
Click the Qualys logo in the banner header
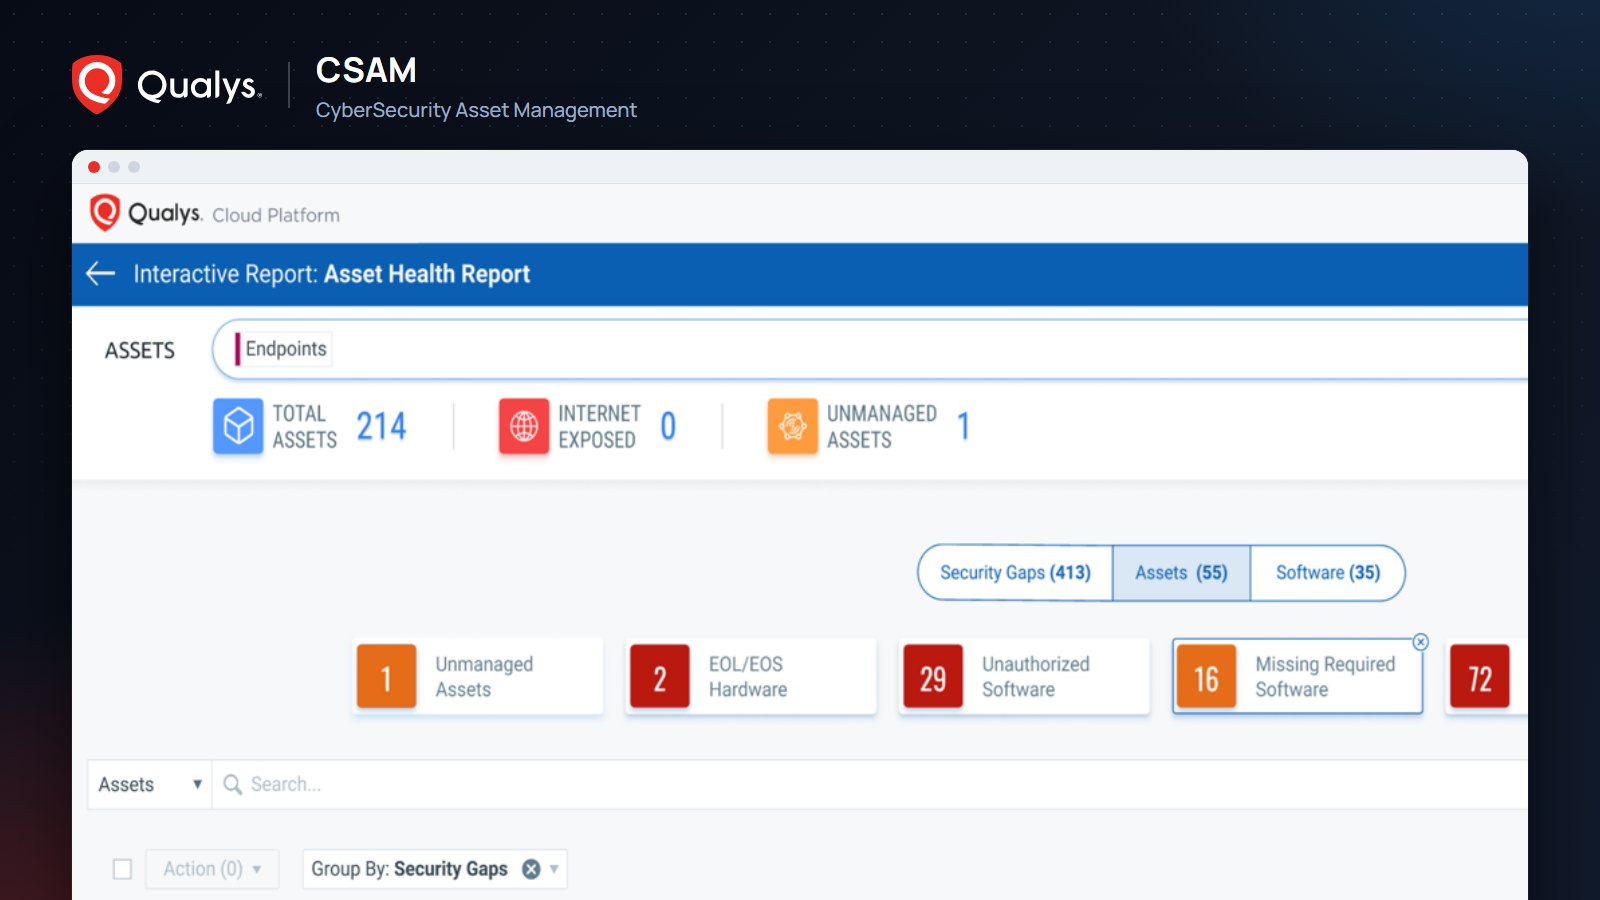coord(167,84)
